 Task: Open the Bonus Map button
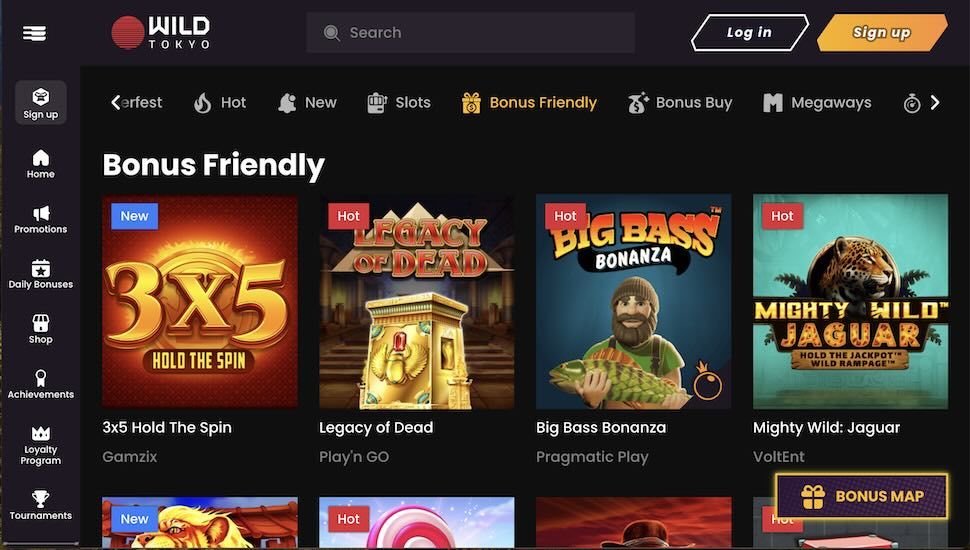point(862,496)
